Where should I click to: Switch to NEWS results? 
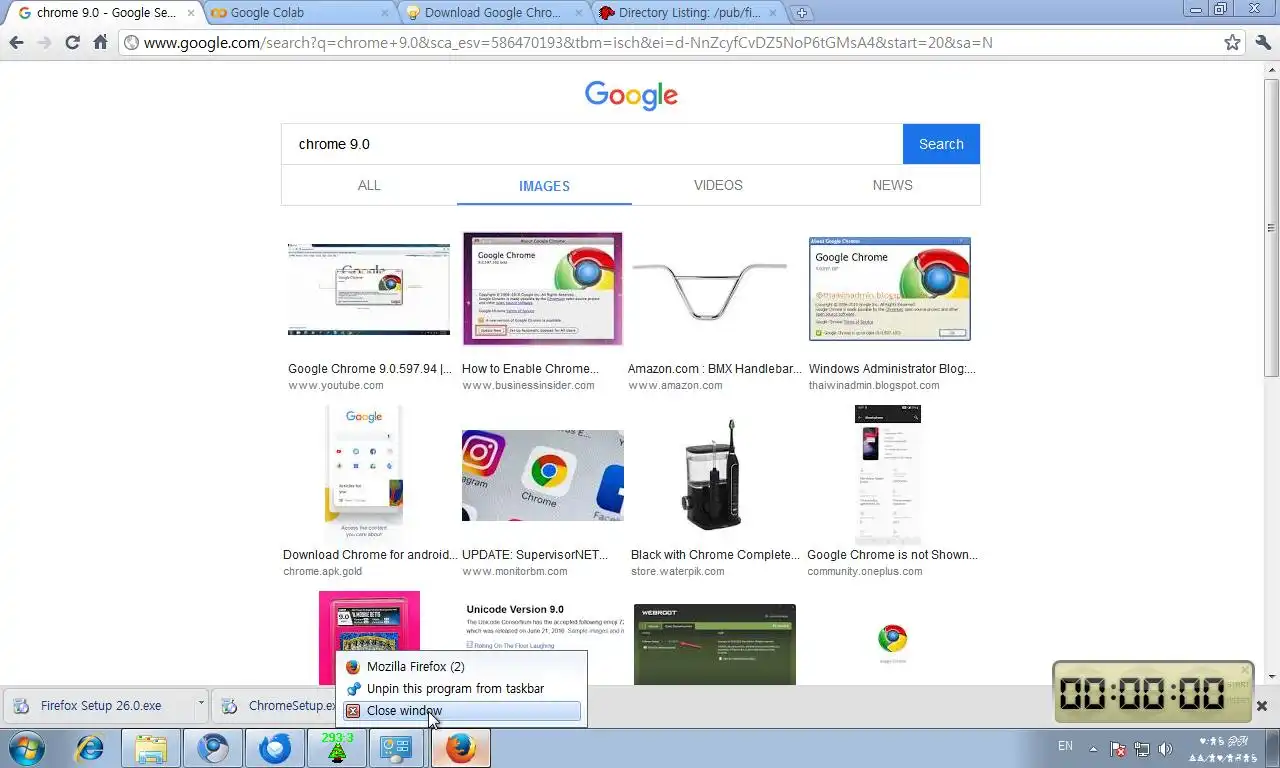(x=892, y=185)
